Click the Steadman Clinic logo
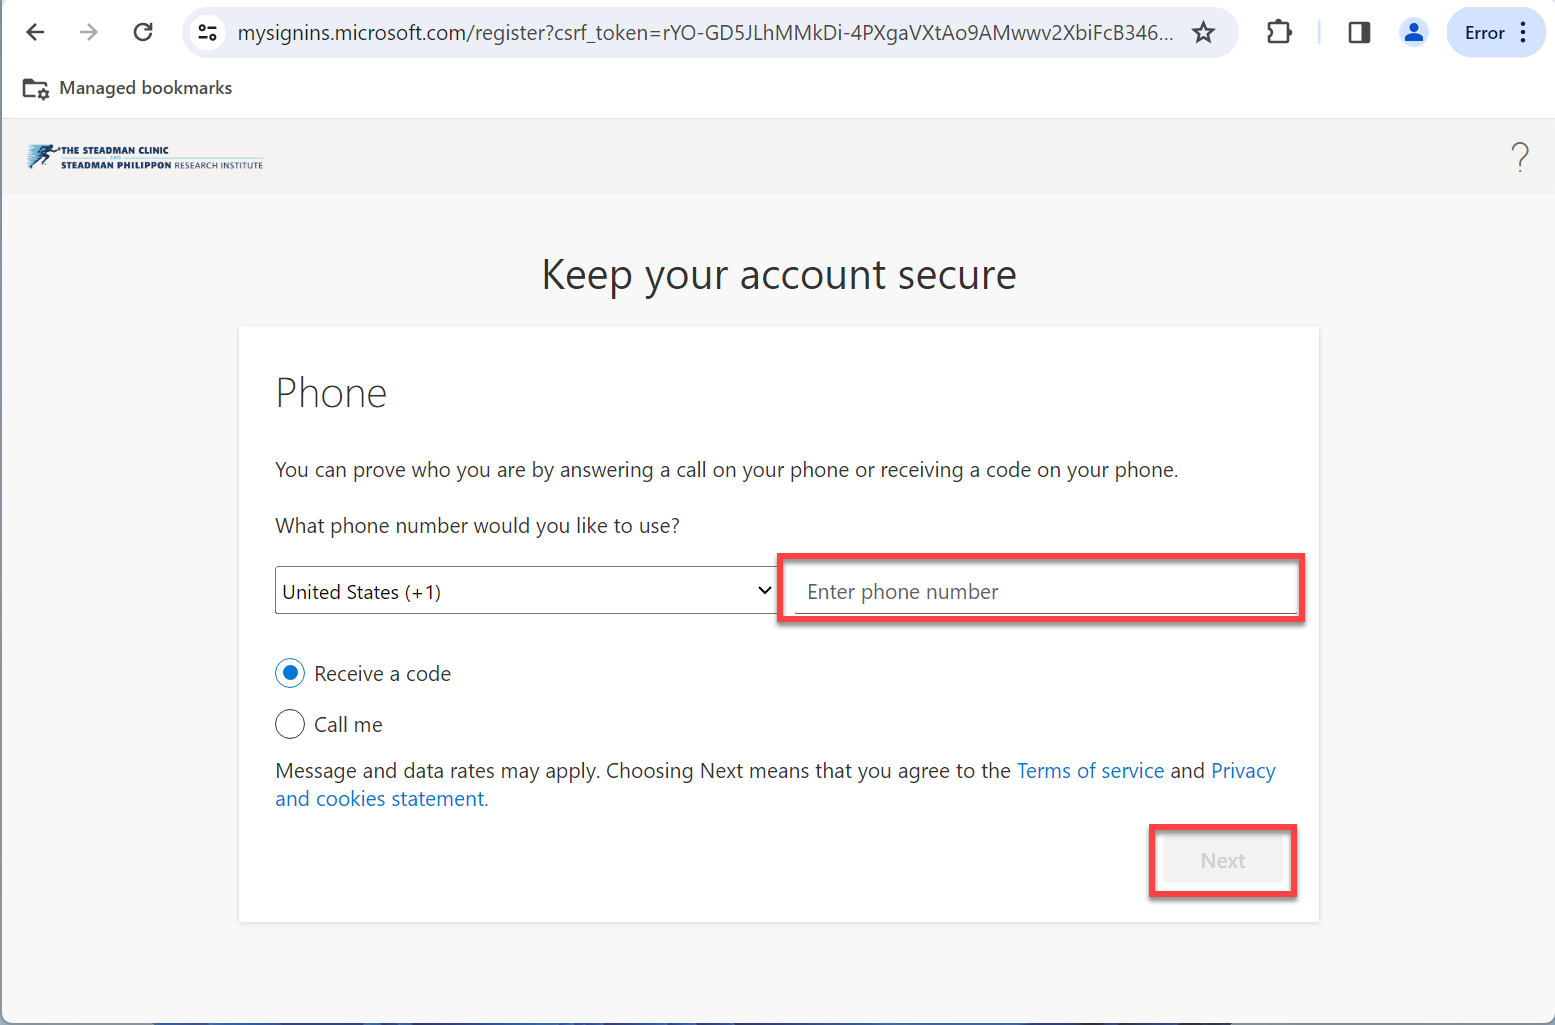Screen dimensions: 1555x1025 (146, 157)
